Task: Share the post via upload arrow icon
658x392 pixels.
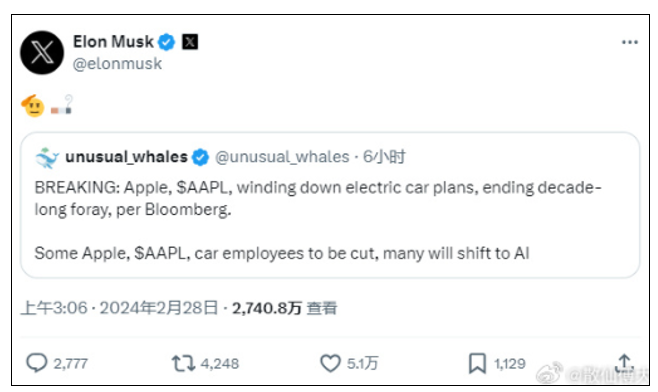Action: (624, 363)
